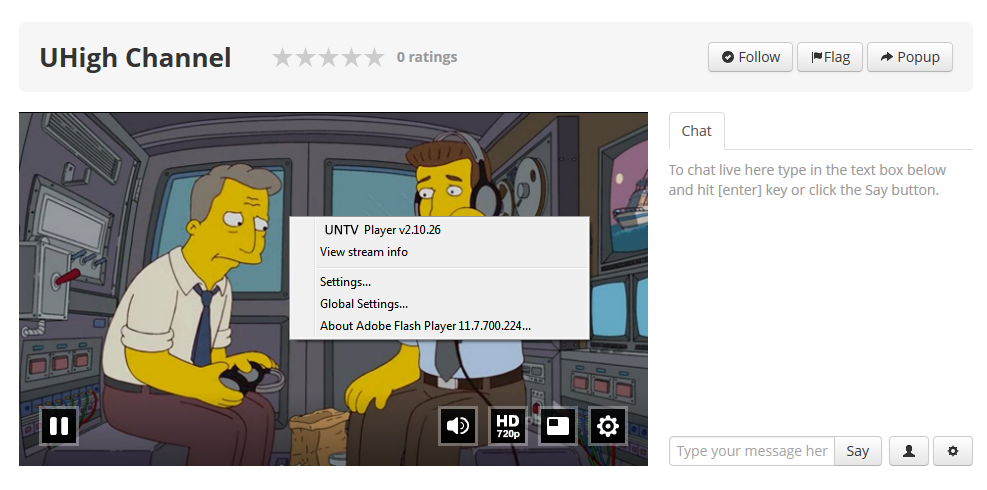
Task: Switch to theater mode layout icon
Action: (558, 426)
